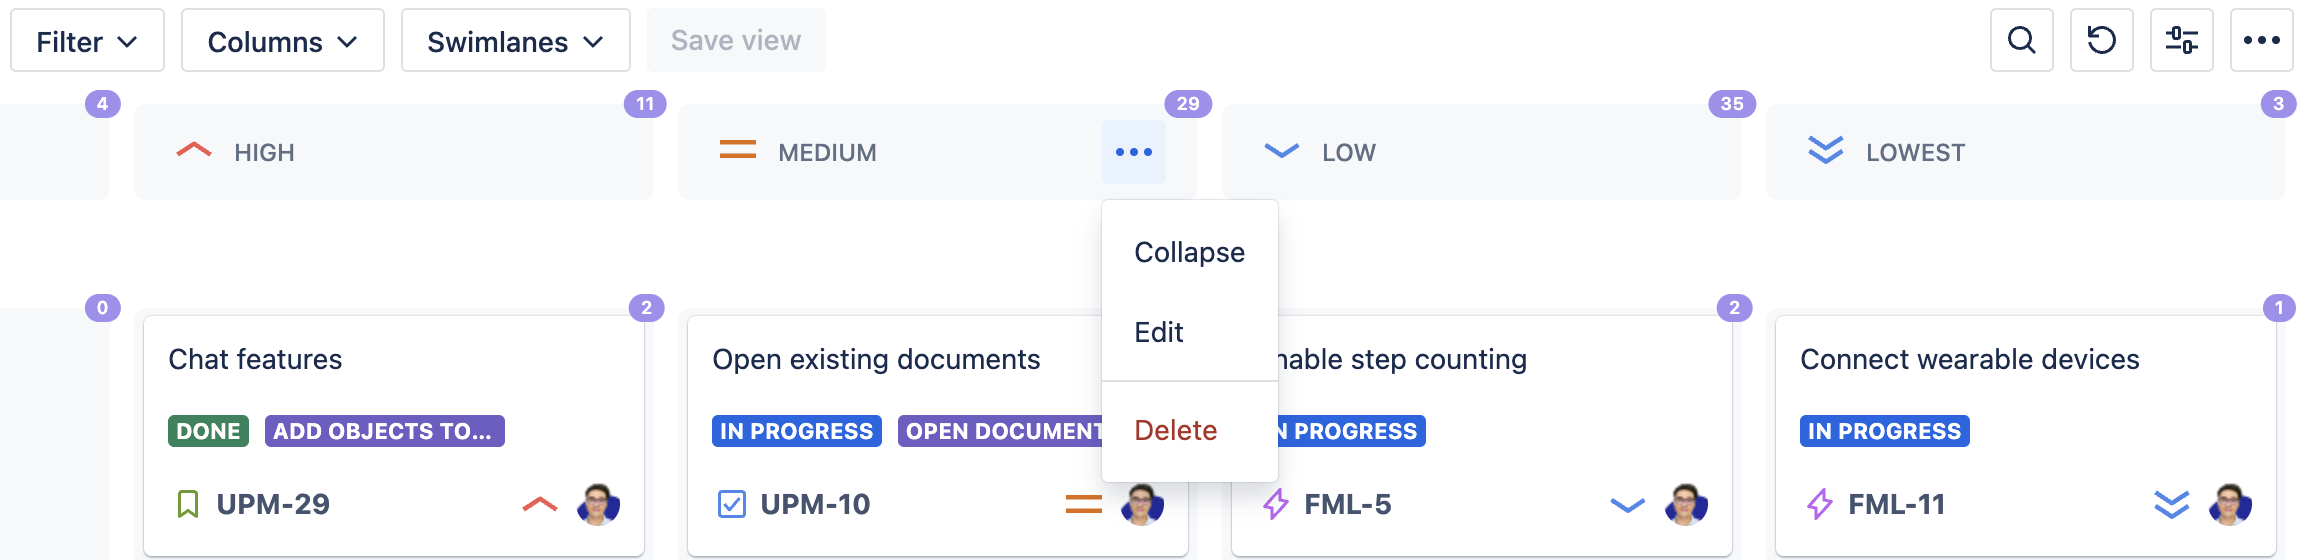Open the view settings sliders icon
The image size is (2308, 560).
point(2181,41)
